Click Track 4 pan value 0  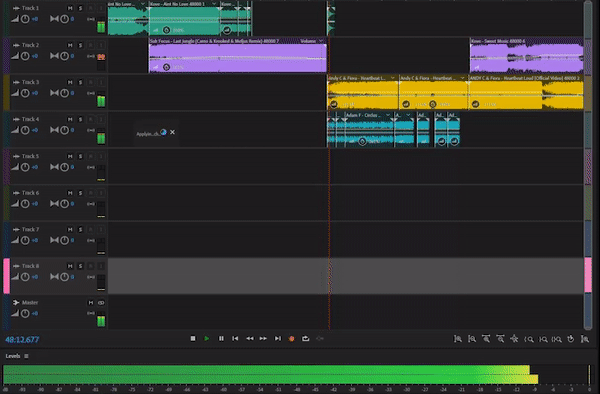[72, 130]
